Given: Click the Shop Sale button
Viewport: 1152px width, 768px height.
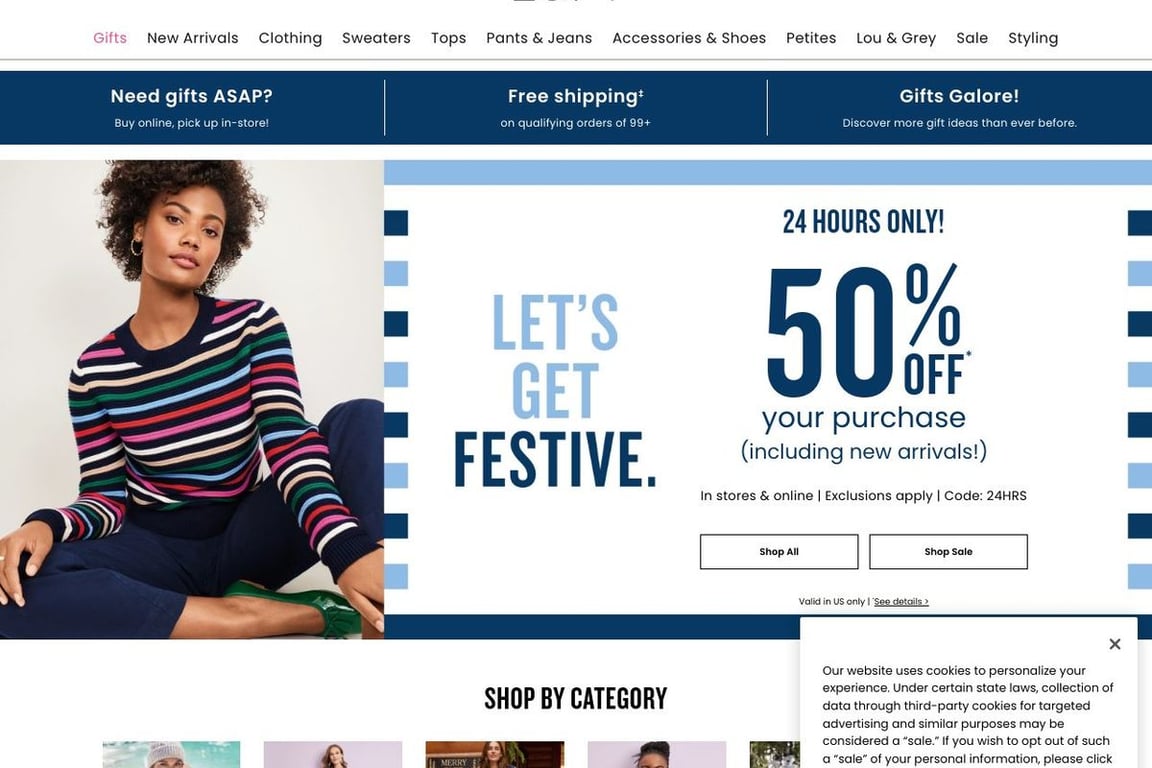Looking at the screenshot, I should pyautogui.click(x=948, y=552).
